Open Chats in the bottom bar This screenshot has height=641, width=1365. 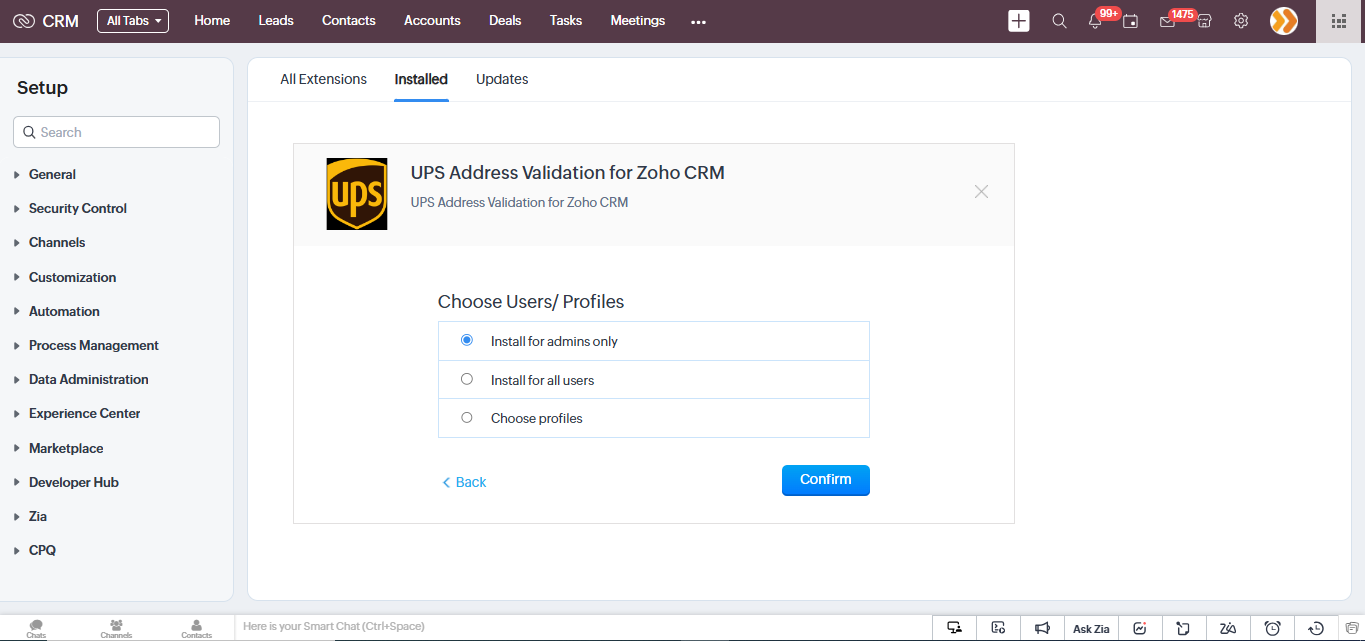pos(36,628)
